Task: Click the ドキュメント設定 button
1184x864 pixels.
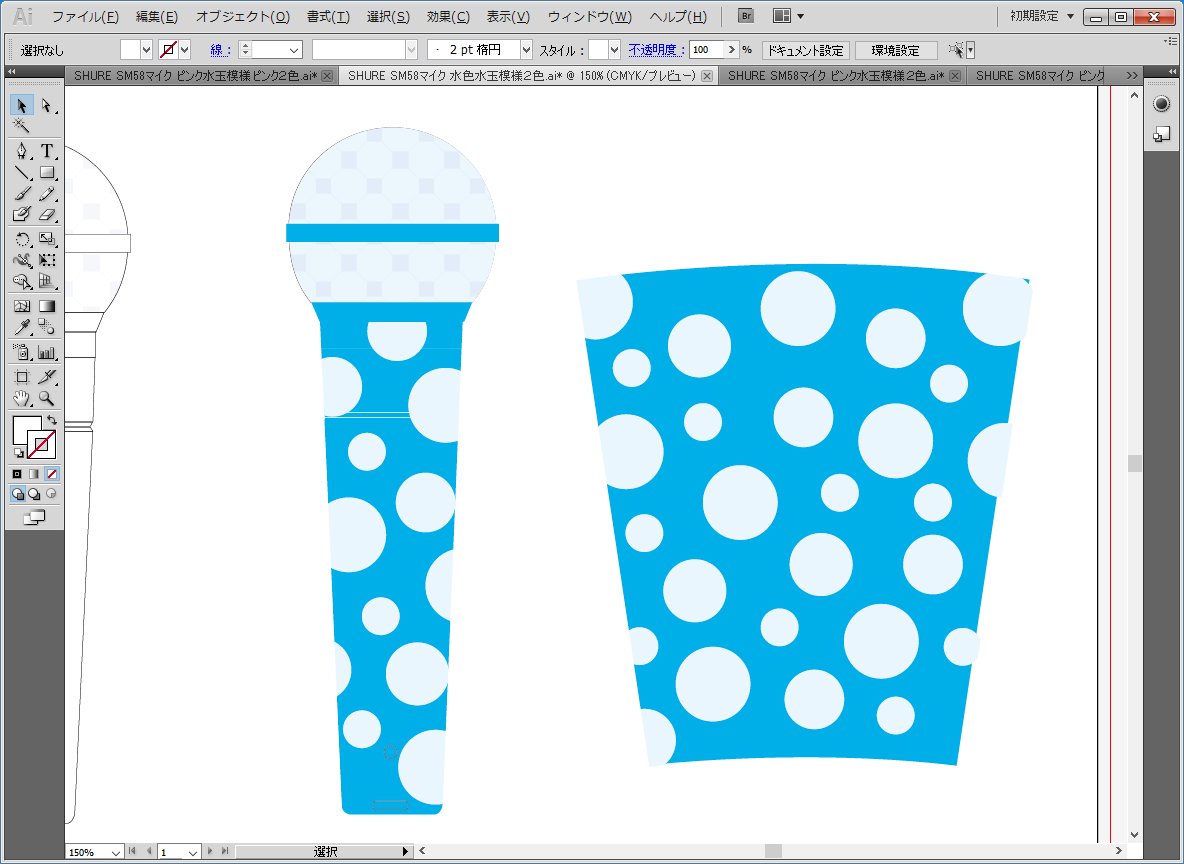Action: click(x=805, y=50)
